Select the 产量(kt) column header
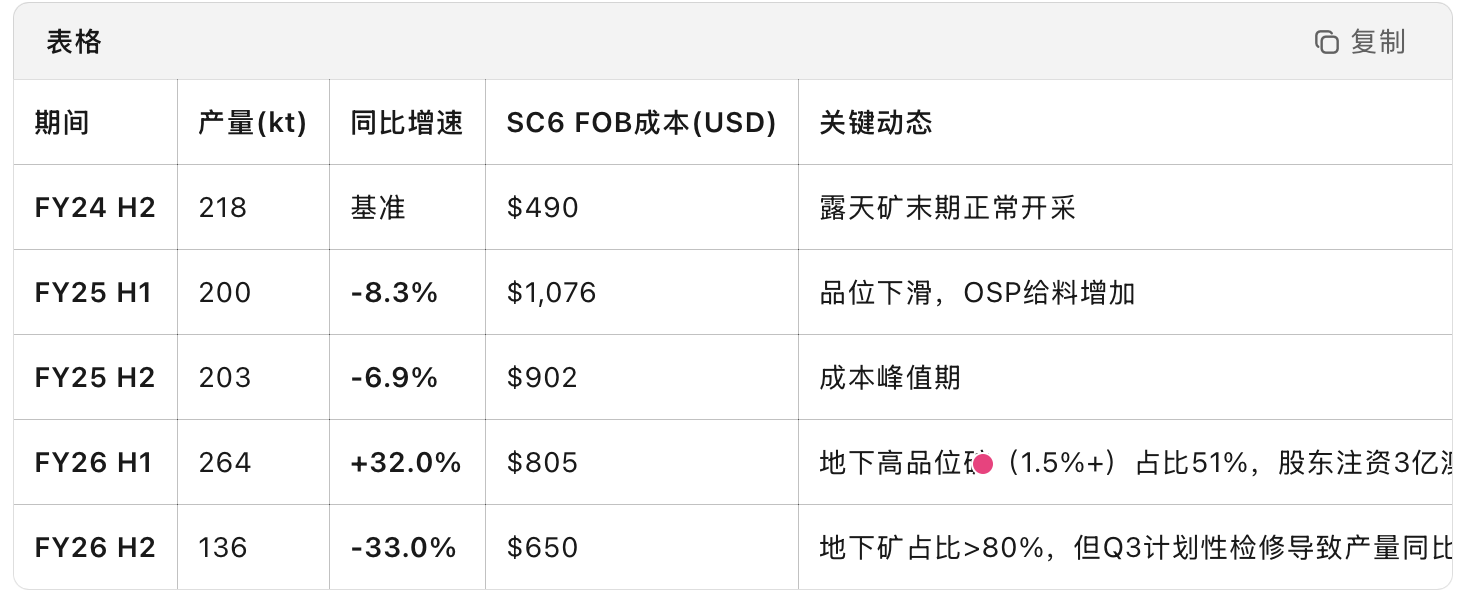Image resolution: width=1474 pixels, height=616 pixels. tap(252, 122)
